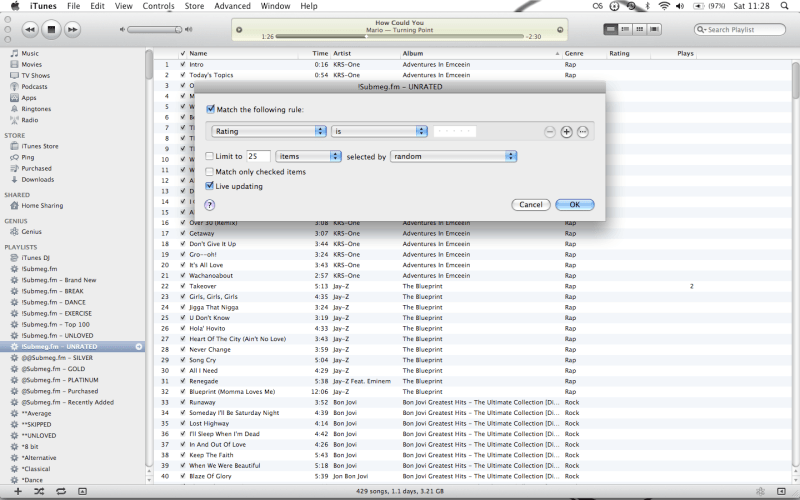Enable the Limit to checkbox
Screen dimensions: 800x500
210,156
